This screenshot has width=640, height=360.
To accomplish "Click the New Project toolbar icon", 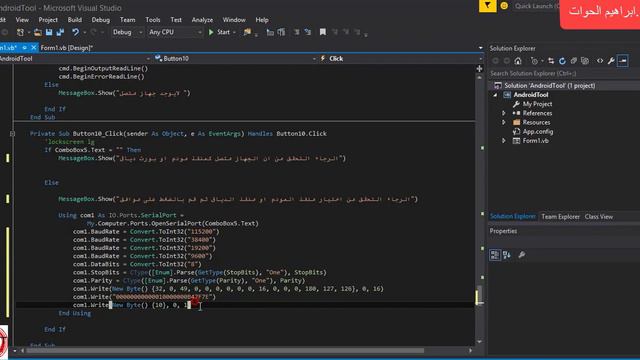I will (20, 32).
